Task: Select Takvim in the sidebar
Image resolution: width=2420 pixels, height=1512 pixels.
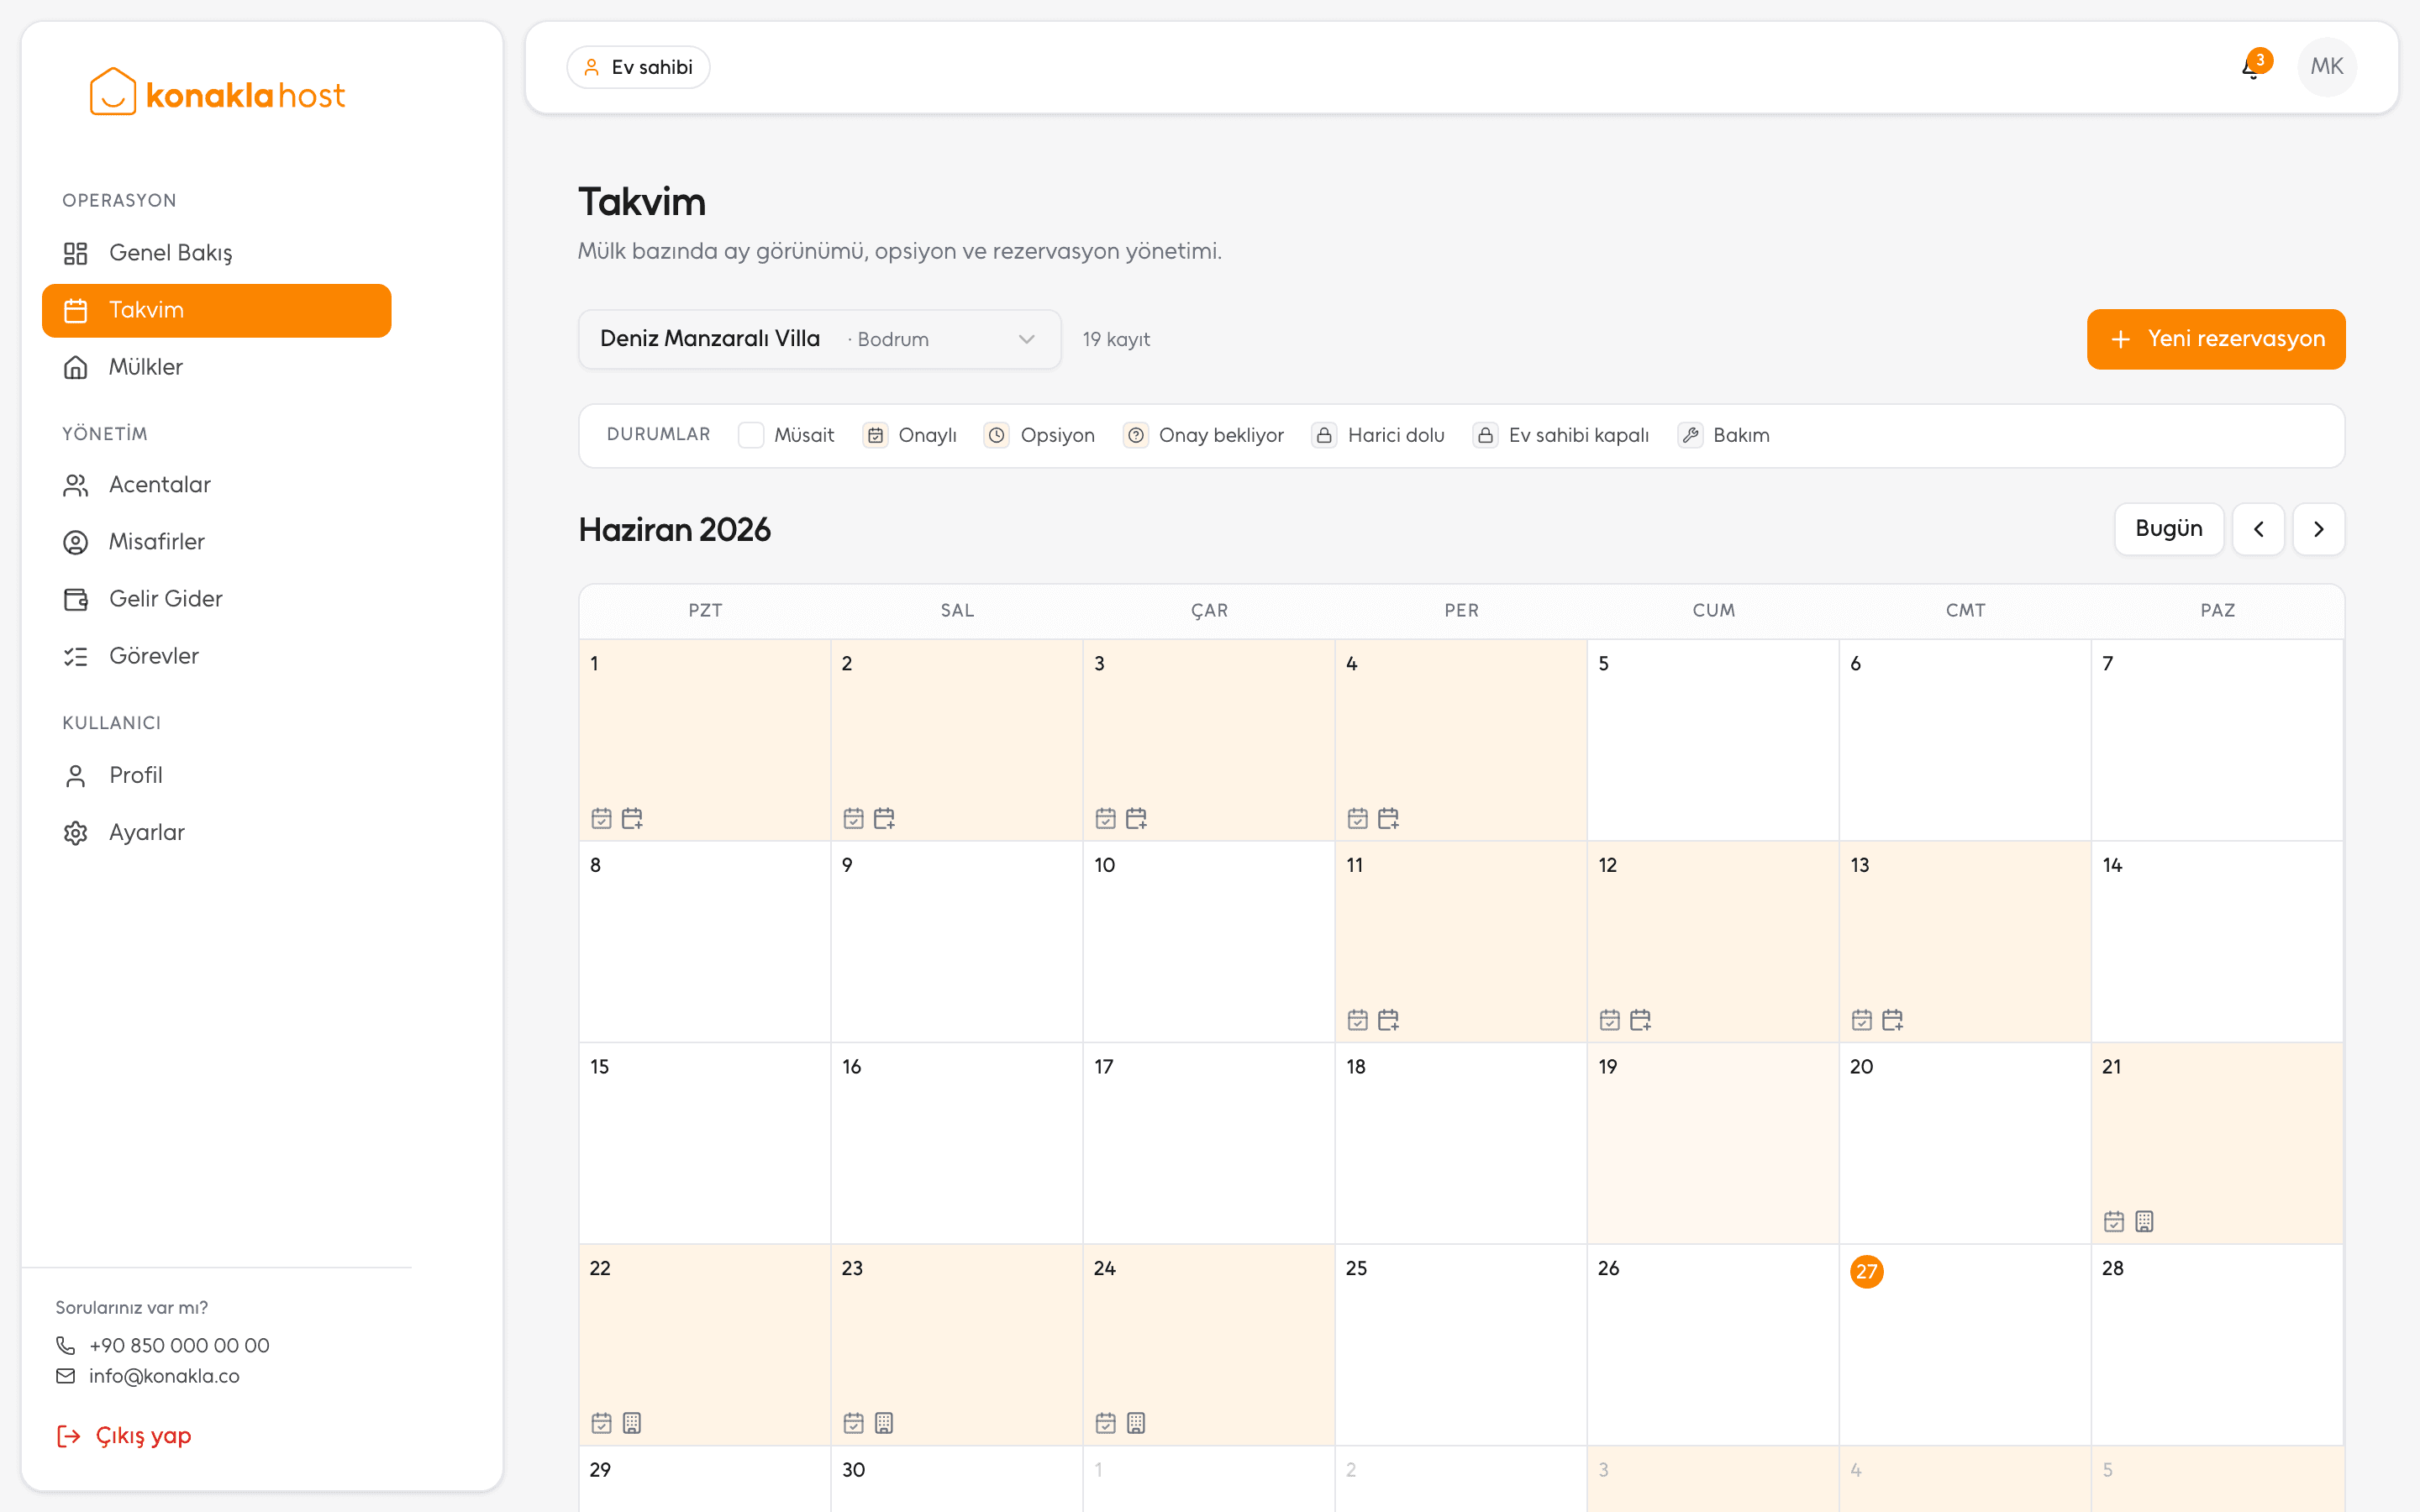Action: tap(216, 310)
